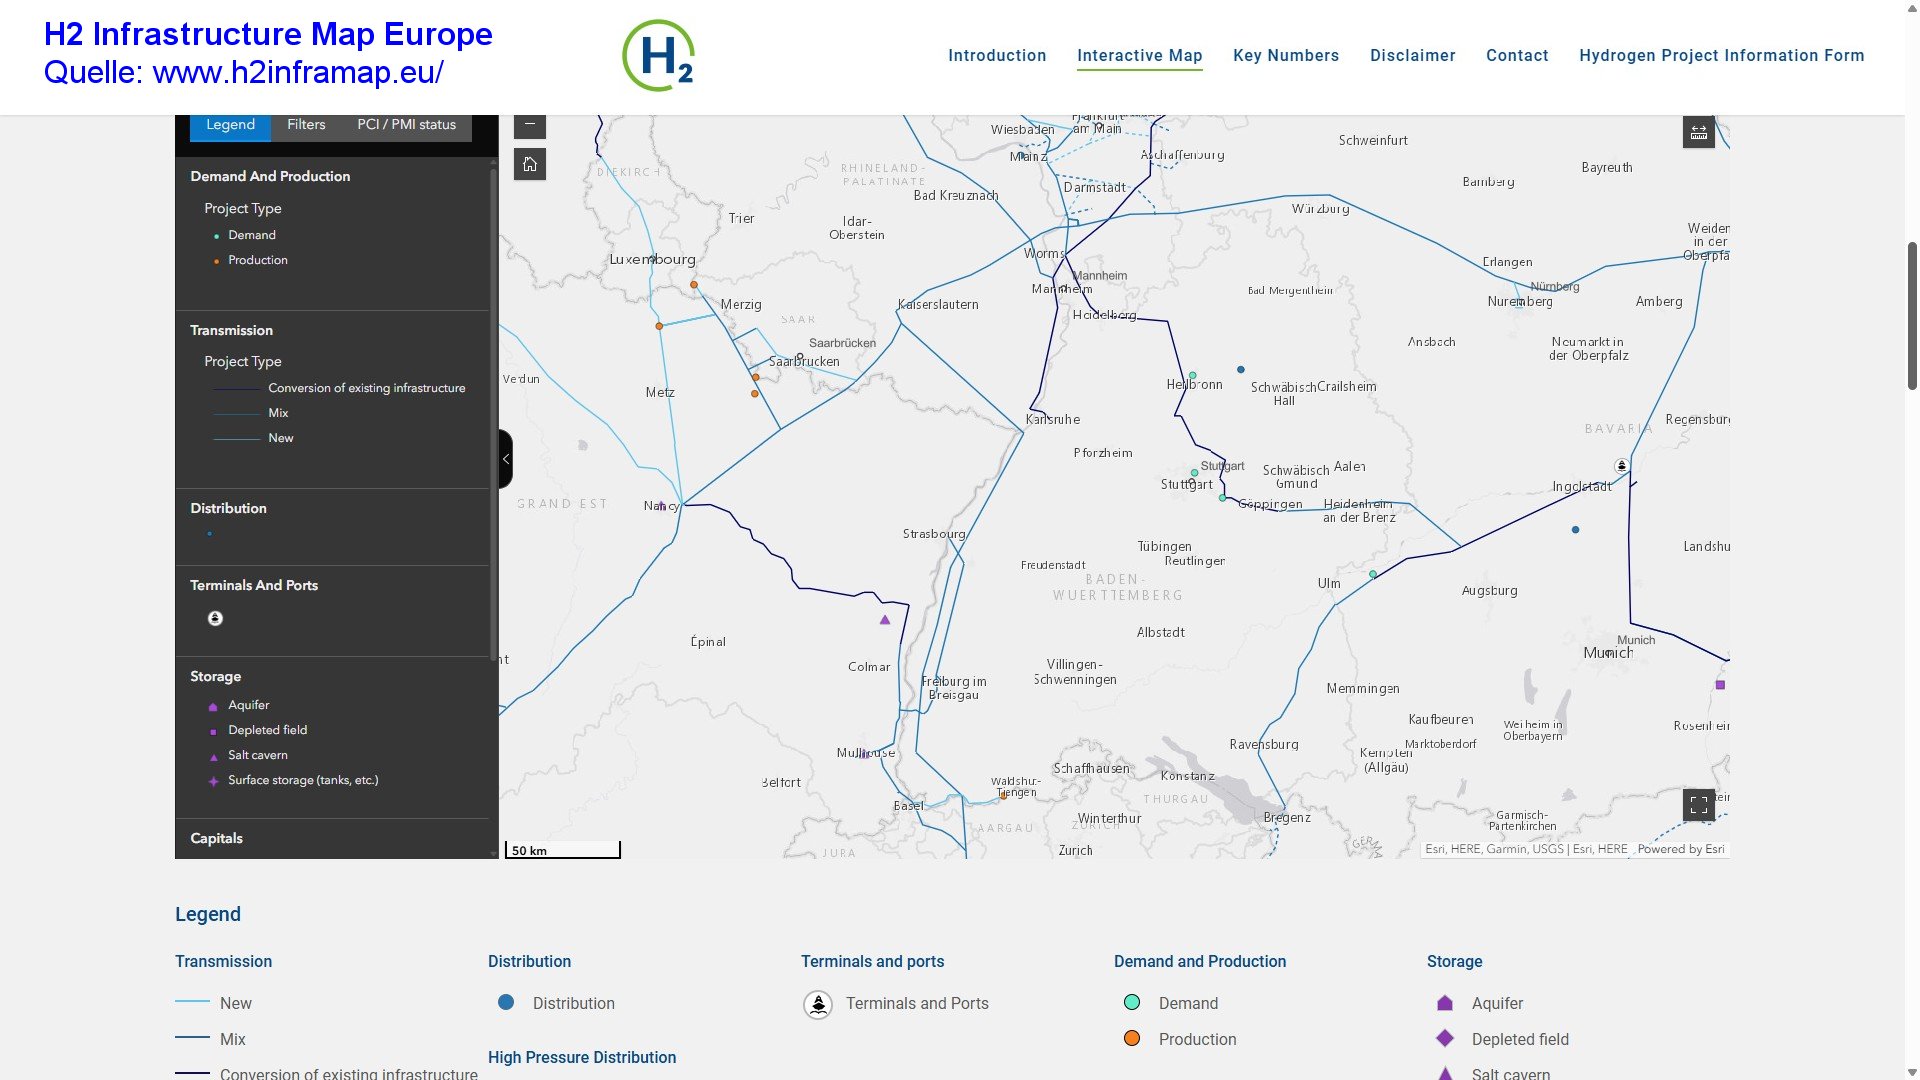This screenshot has height=1080, width=1920.
Task: Click the page vertical scrollbar
Action: [1912, 315]
